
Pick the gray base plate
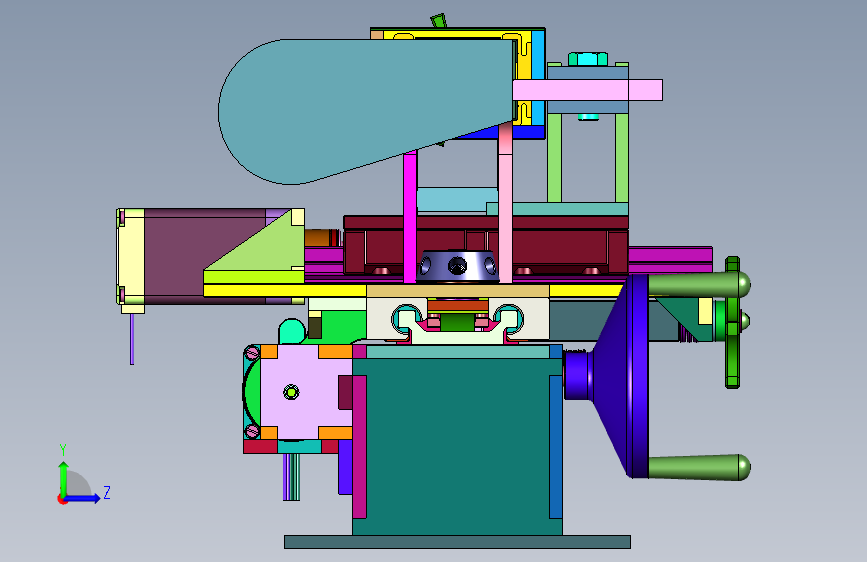point(457,542)
